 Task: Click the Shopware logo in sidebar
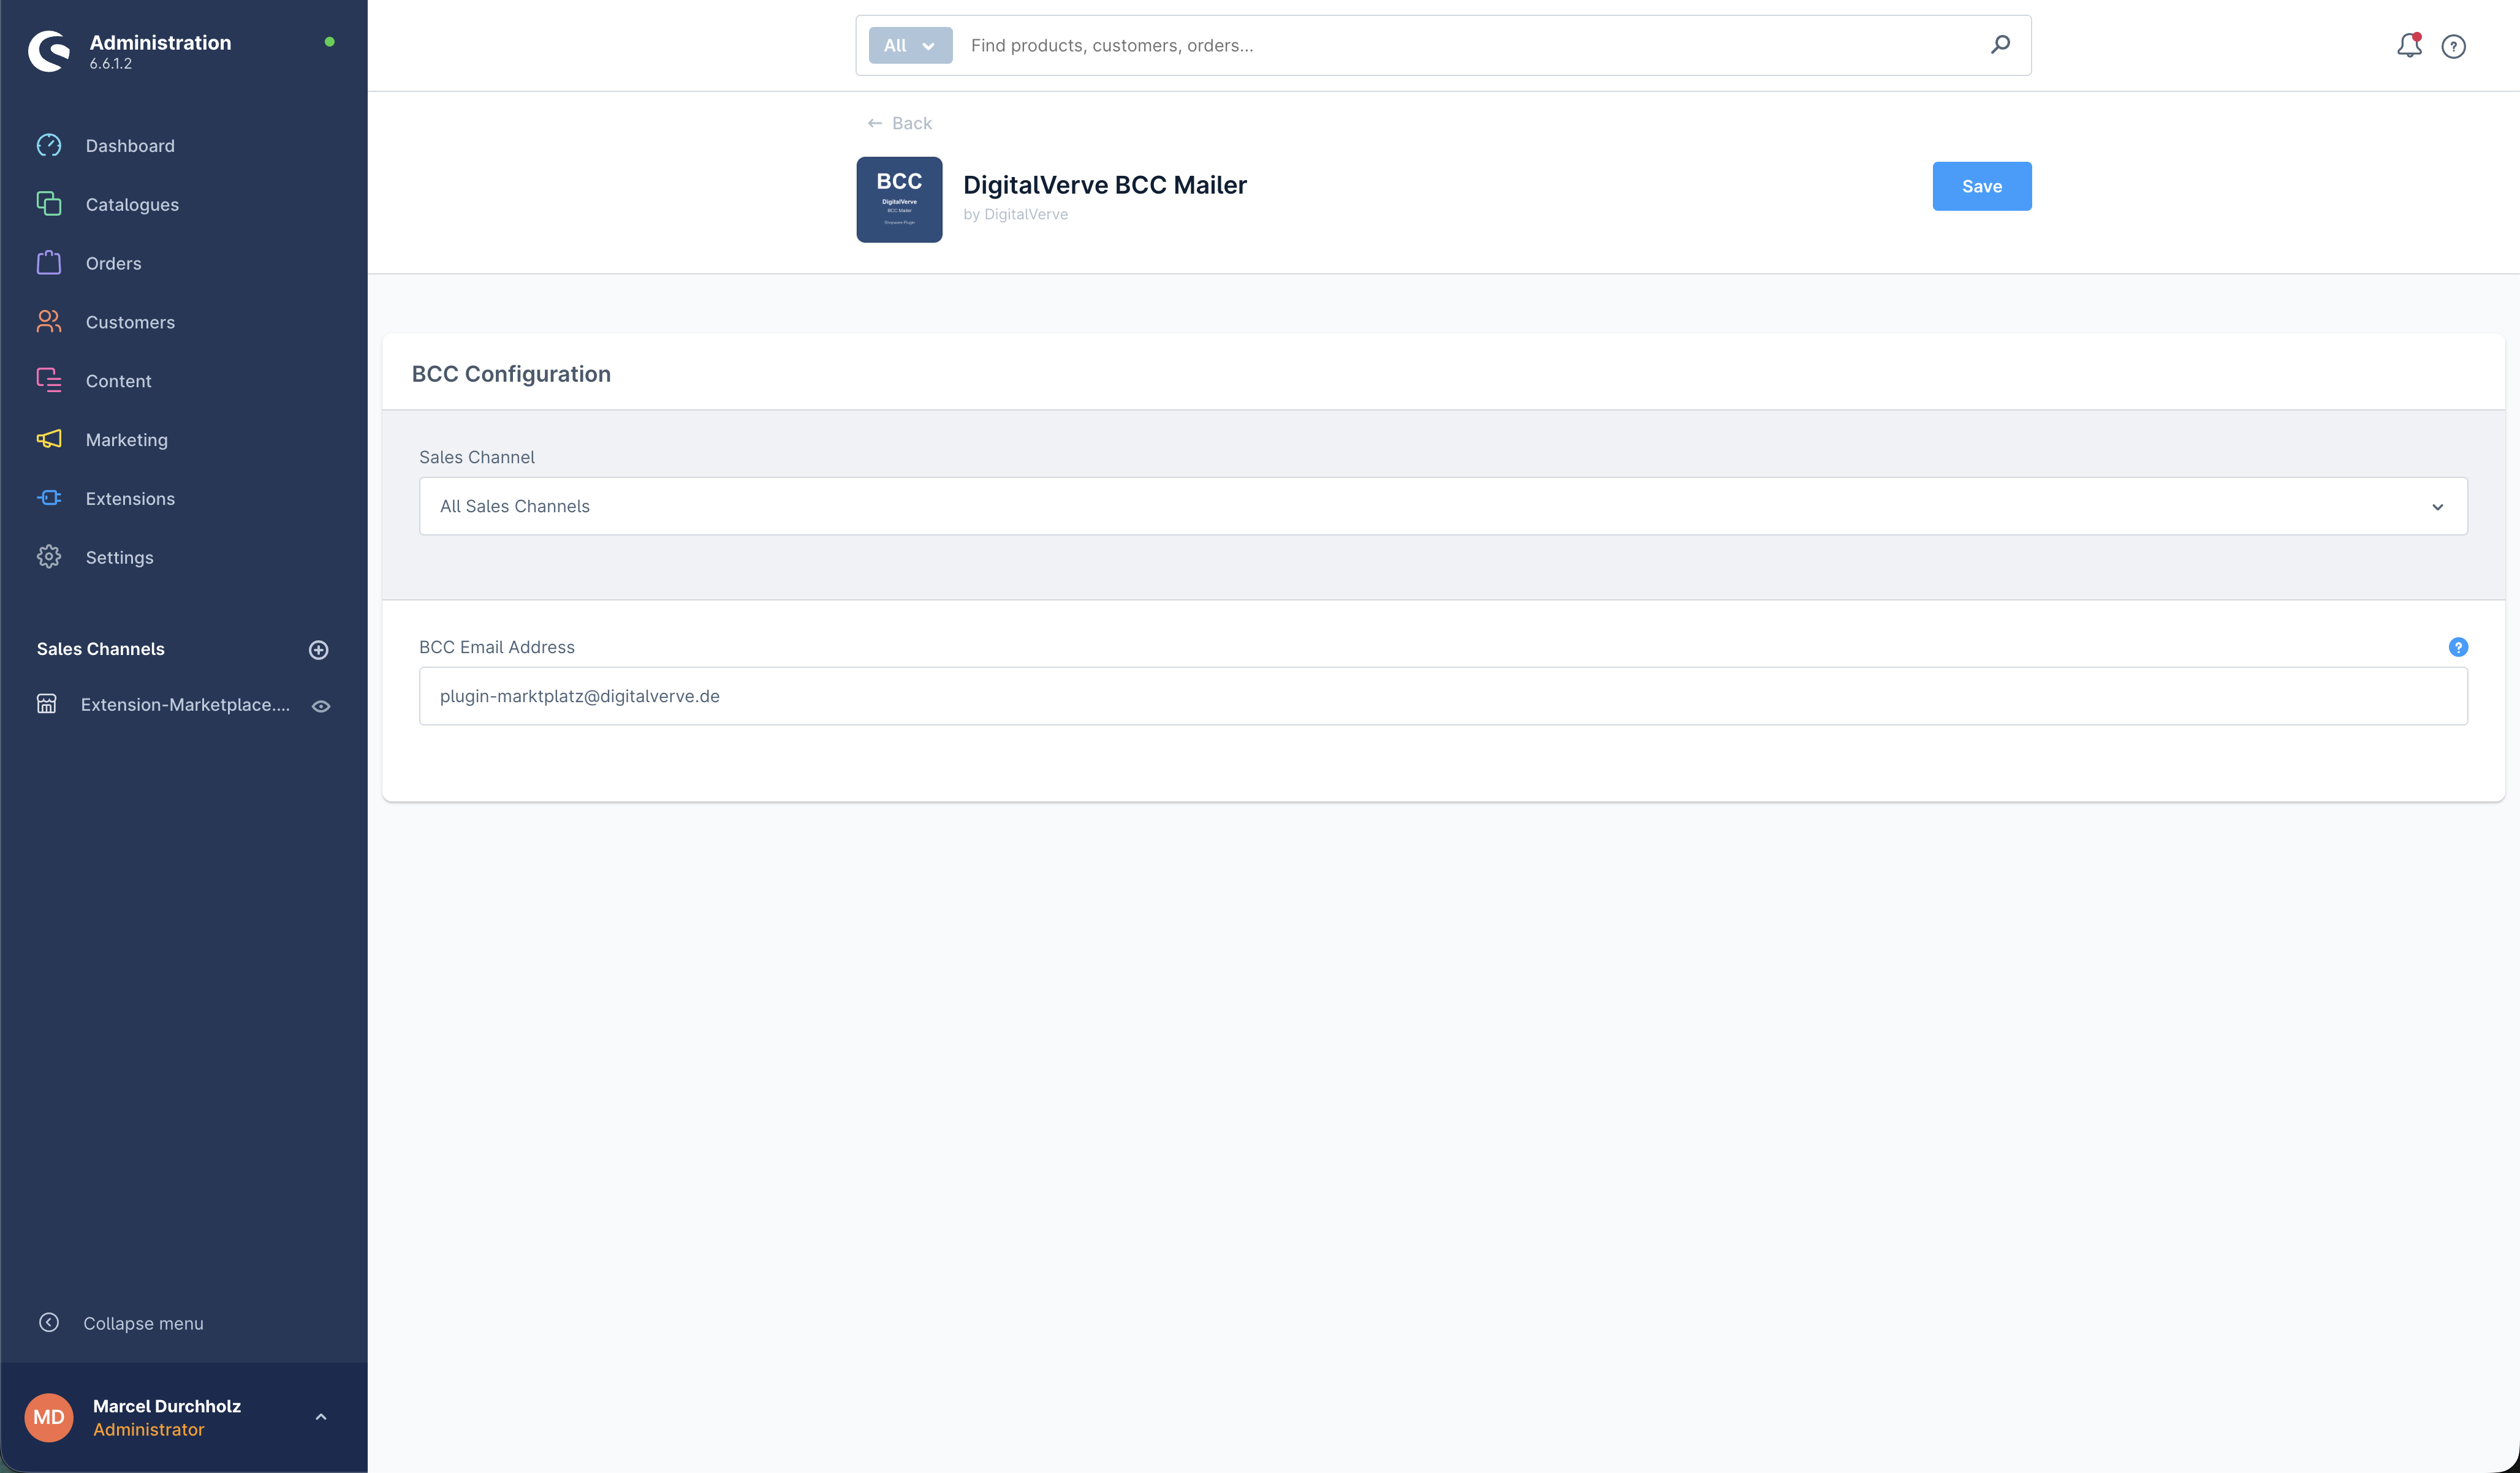pos(49,51)
